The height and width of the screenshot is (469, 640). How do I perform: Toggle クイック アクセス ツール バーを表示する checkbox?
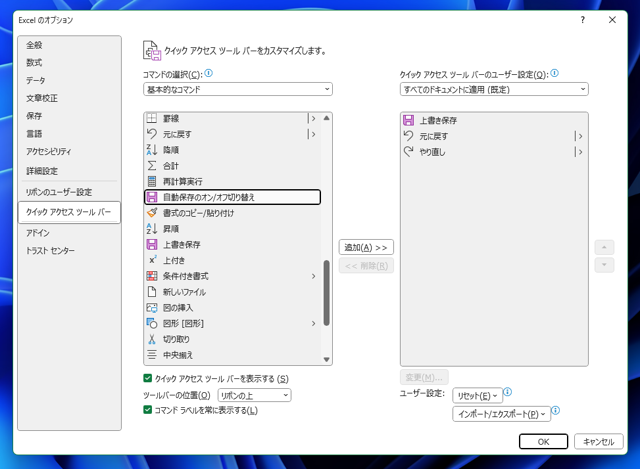tap(148, 378)
